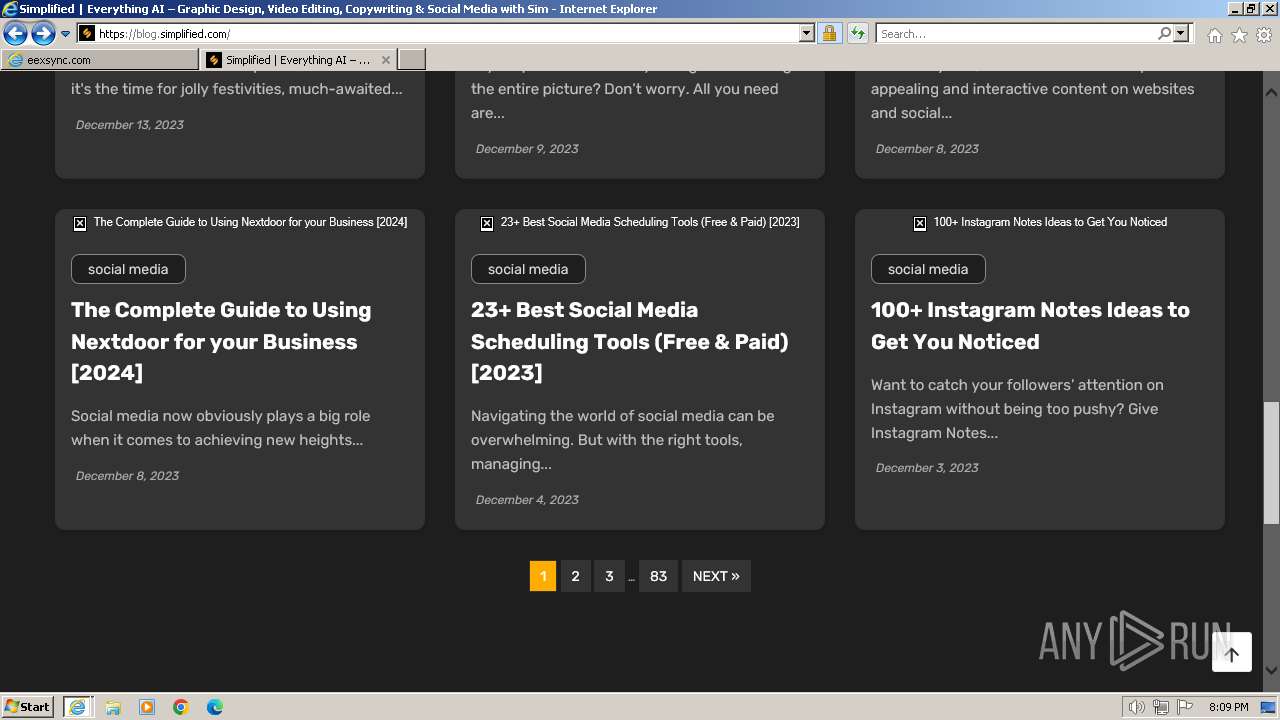Screen dimensions: 1280x720
Task: Click the Nextdoor article excerpt text
Action: (221, 428)
